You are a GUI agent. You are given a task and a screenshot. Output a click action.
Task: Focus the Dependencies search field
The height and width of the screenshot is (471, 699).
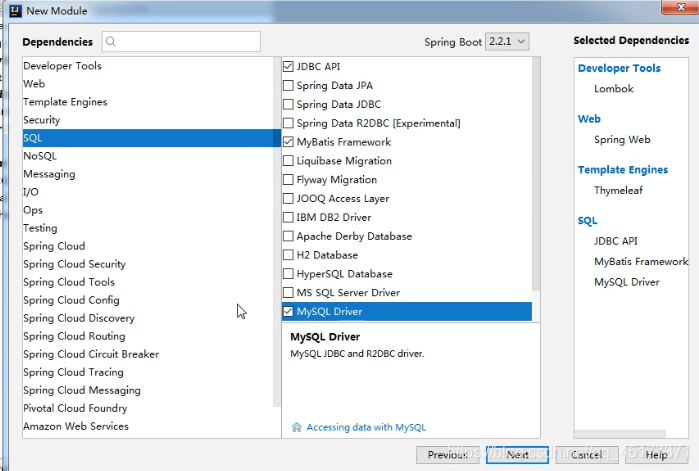181,41
